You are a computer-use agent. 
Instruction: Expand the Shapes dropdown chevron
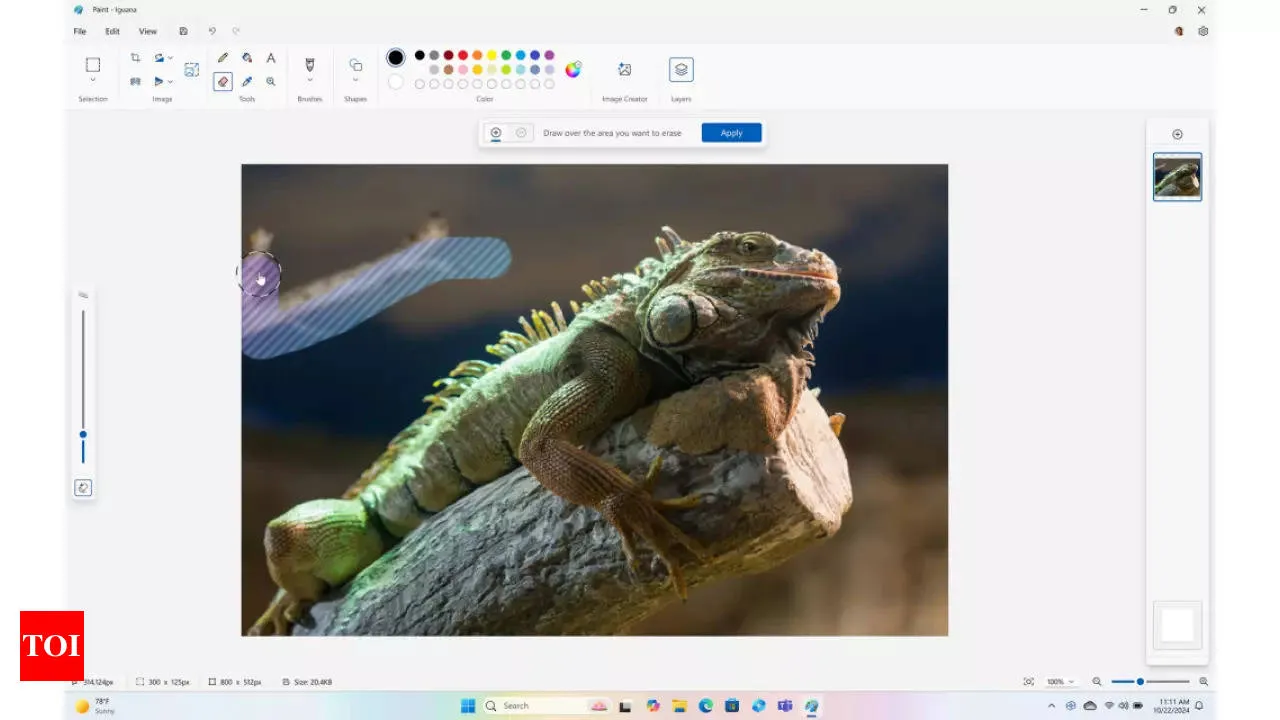(355, 80)
